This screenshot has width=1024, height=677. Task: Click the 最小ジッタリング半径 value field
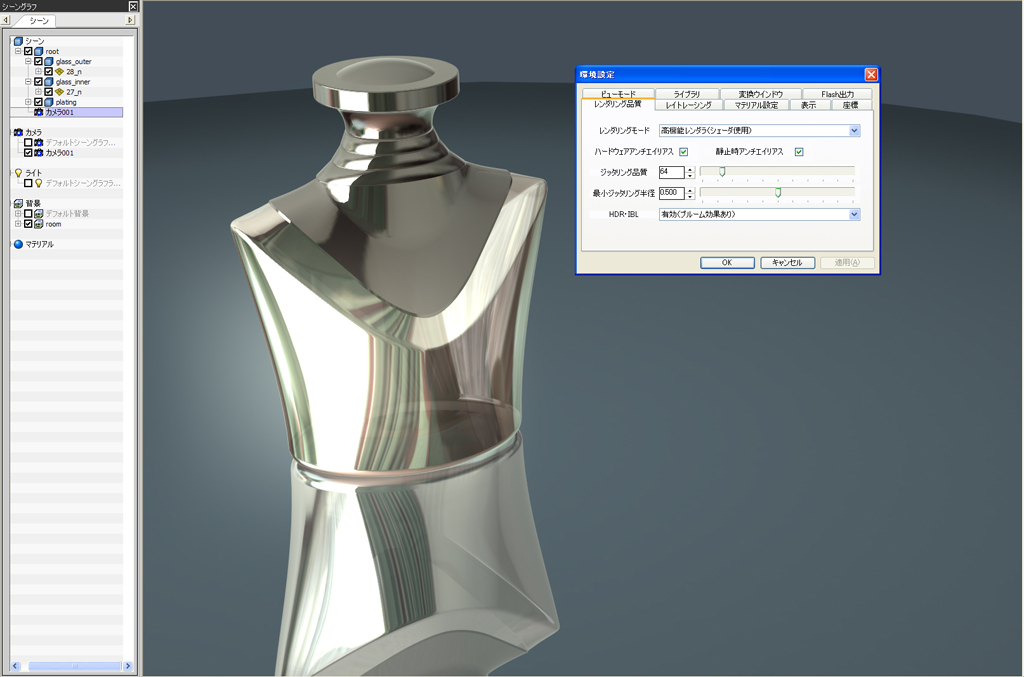pyautogui.click(x=671, y=193)
